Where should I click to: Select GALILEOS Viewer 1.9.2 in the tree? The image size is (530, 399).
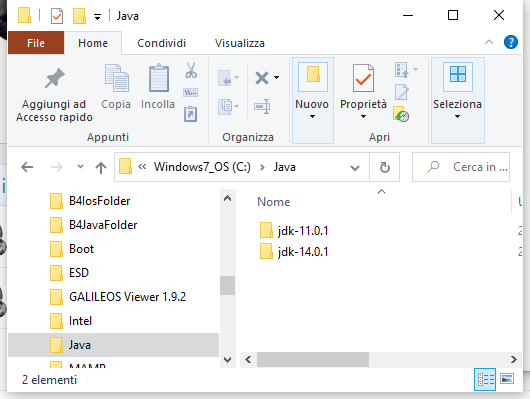click(x=118, y=297)
